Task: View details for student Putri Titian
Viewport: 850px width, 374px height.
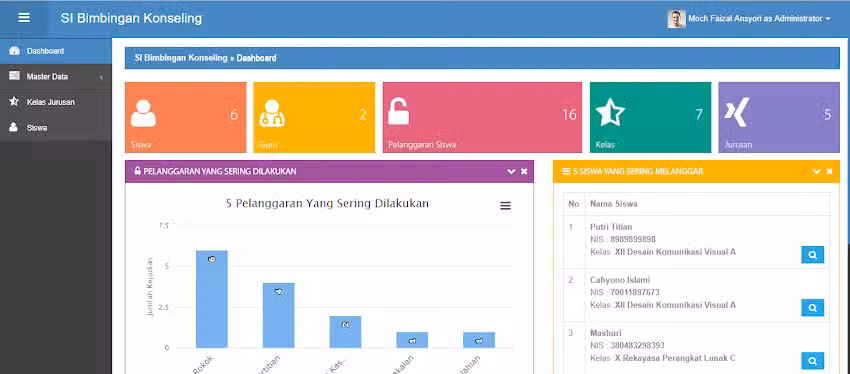Action: 813,254
